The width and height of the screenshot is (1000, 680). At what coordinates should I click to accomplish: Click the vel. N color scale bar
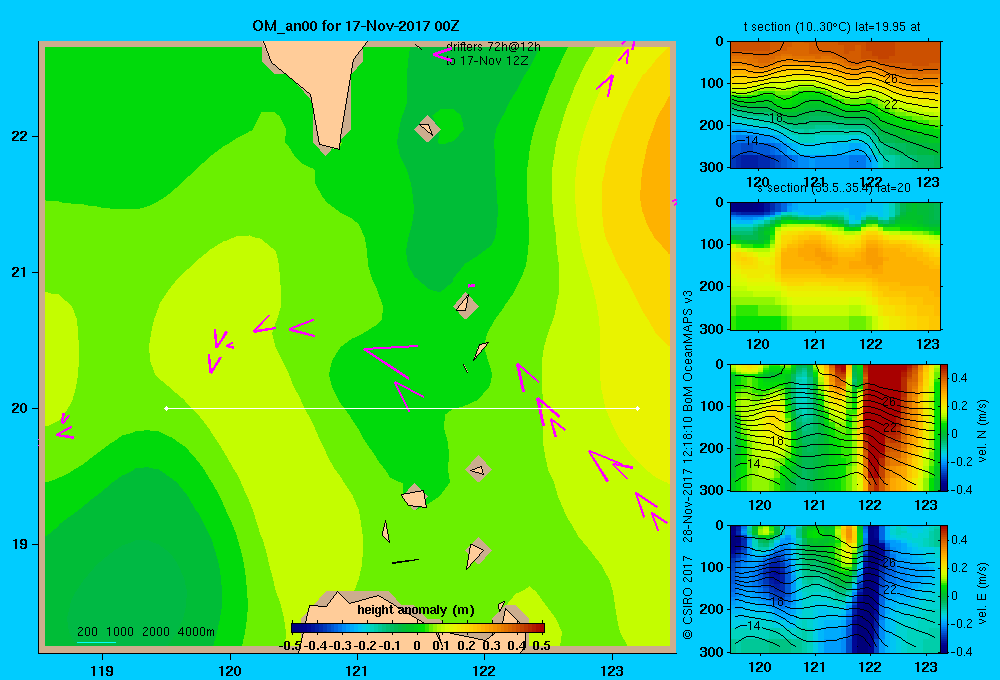[x=945, y=427]
